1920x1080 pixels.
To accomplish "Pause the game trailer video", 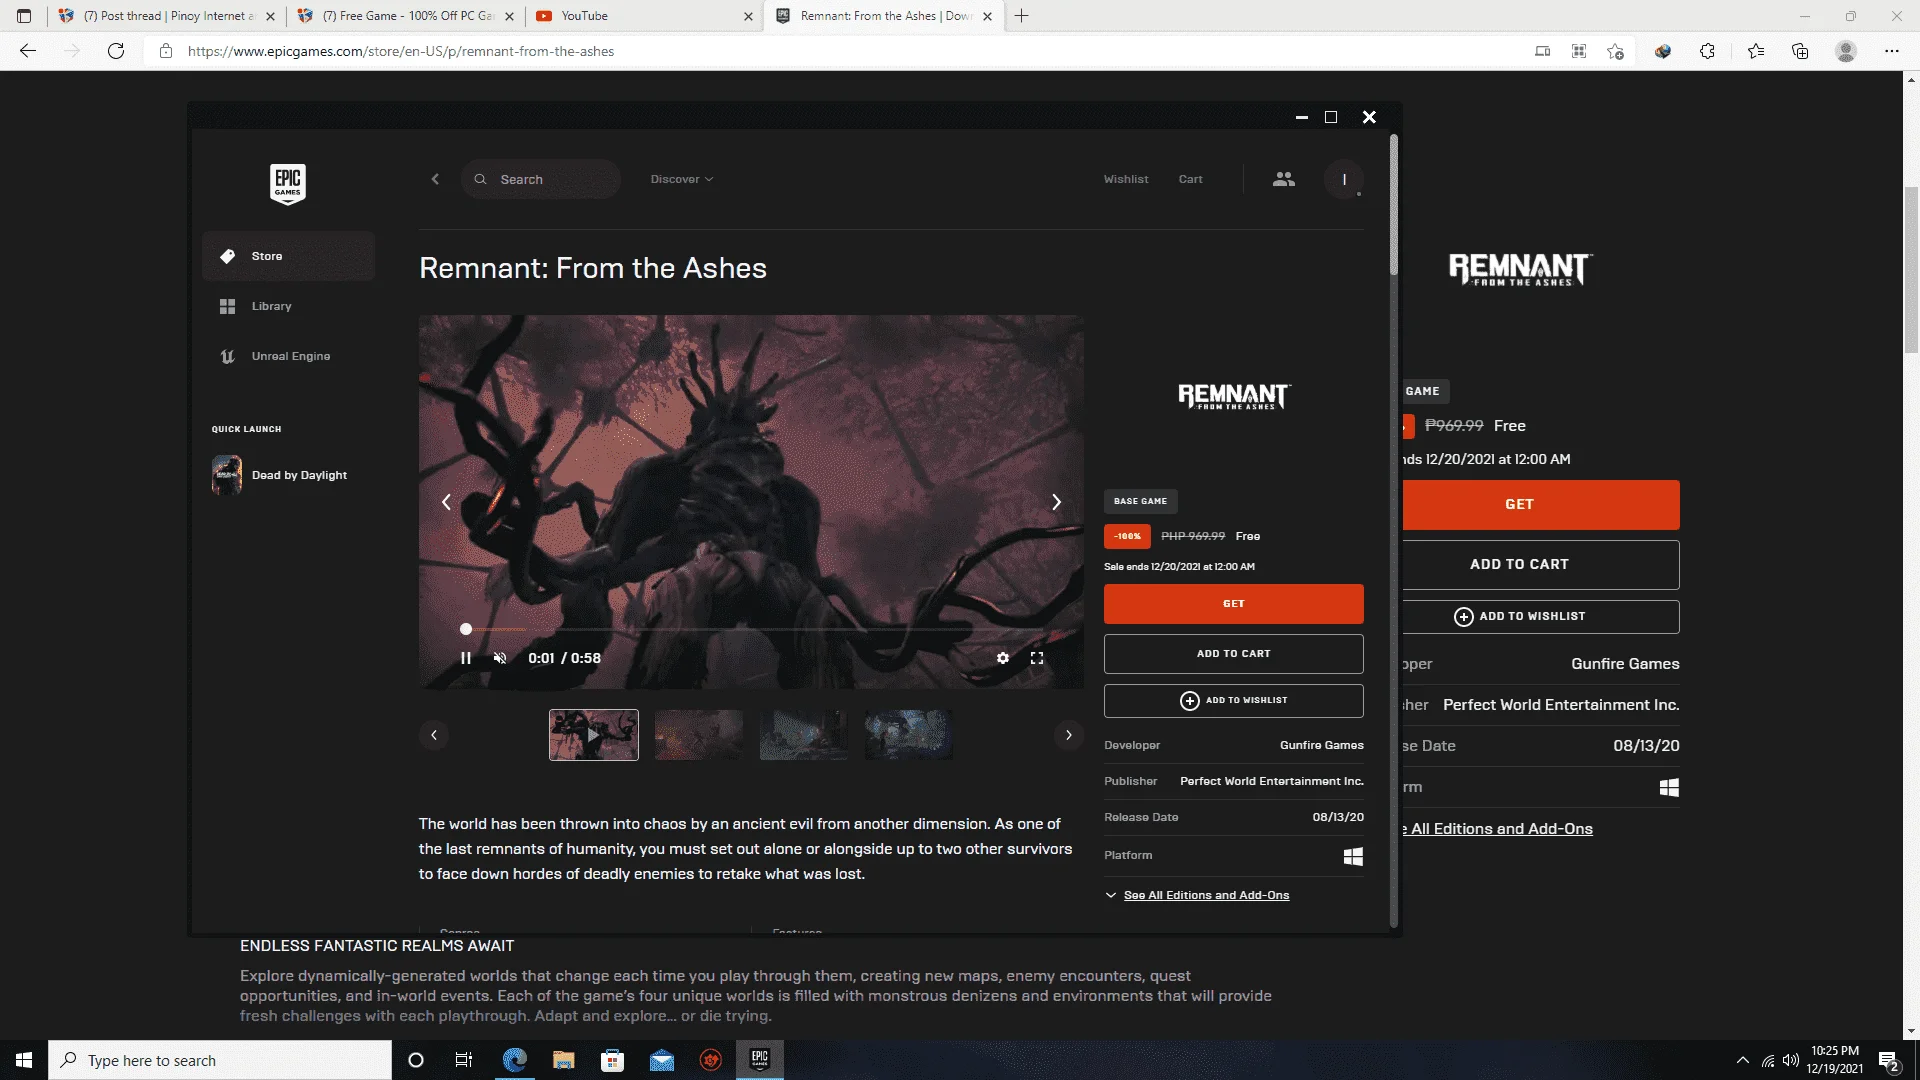I will click(466, 658).
